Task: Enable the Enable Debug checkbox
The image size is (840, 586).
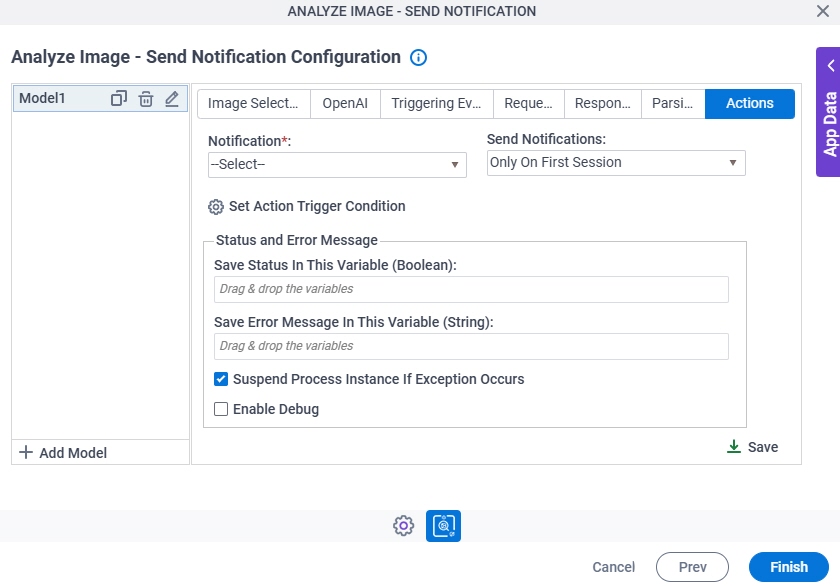Action: coord(221,409)
